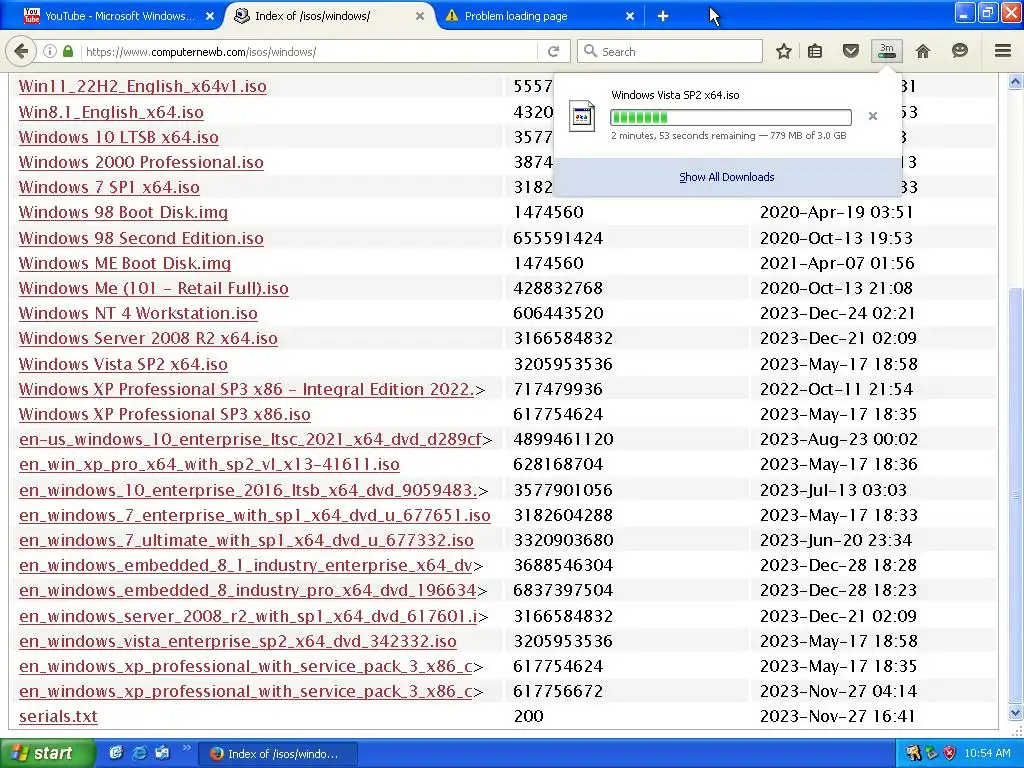Toggle the downloads panel button
Image resolution: width=1024 pixels, height=768 pixels.
tap(887, 51)
